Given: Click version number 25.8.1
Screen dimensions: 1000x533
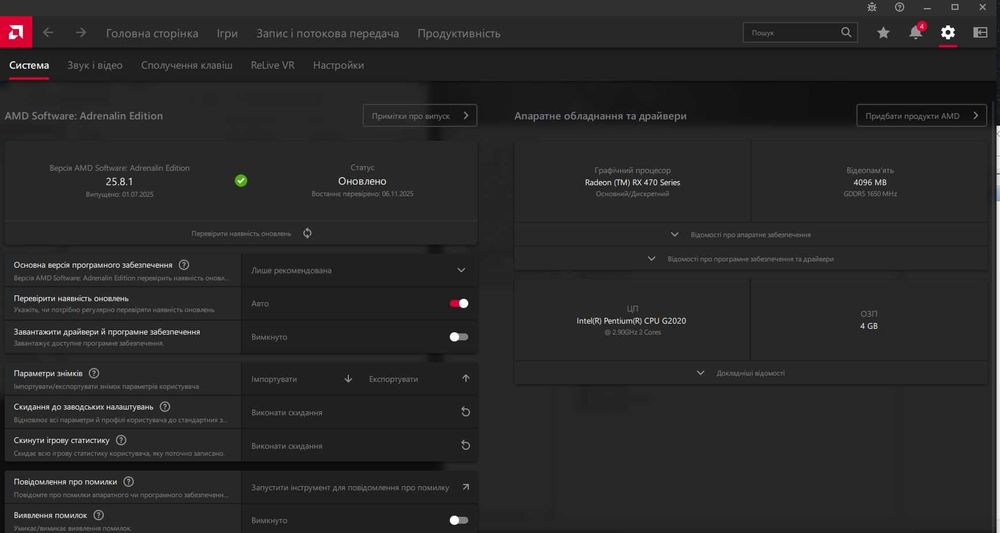Looking at the screenshot, I should coord(119,181).
